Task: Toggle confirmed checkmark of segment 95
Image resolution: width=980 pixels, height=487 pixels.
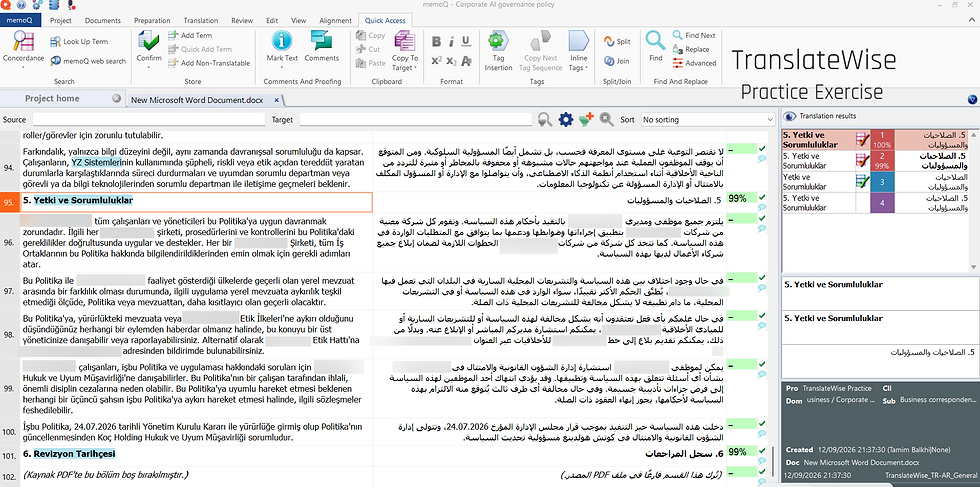Action: (761, 198)
